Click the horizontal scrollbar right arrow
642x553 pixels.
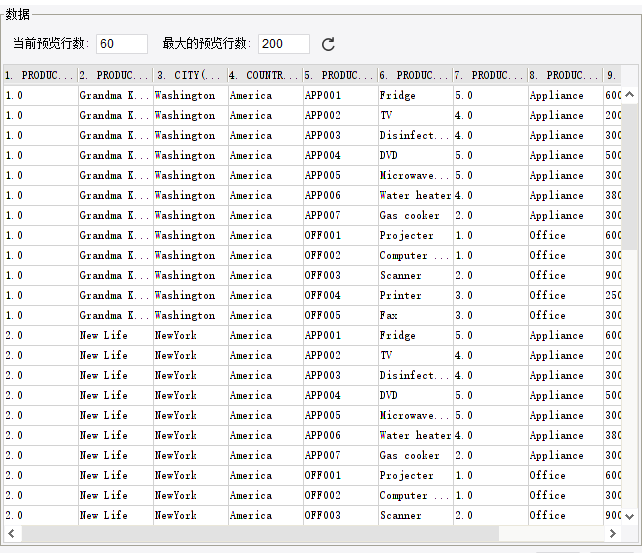pos(613,533)
